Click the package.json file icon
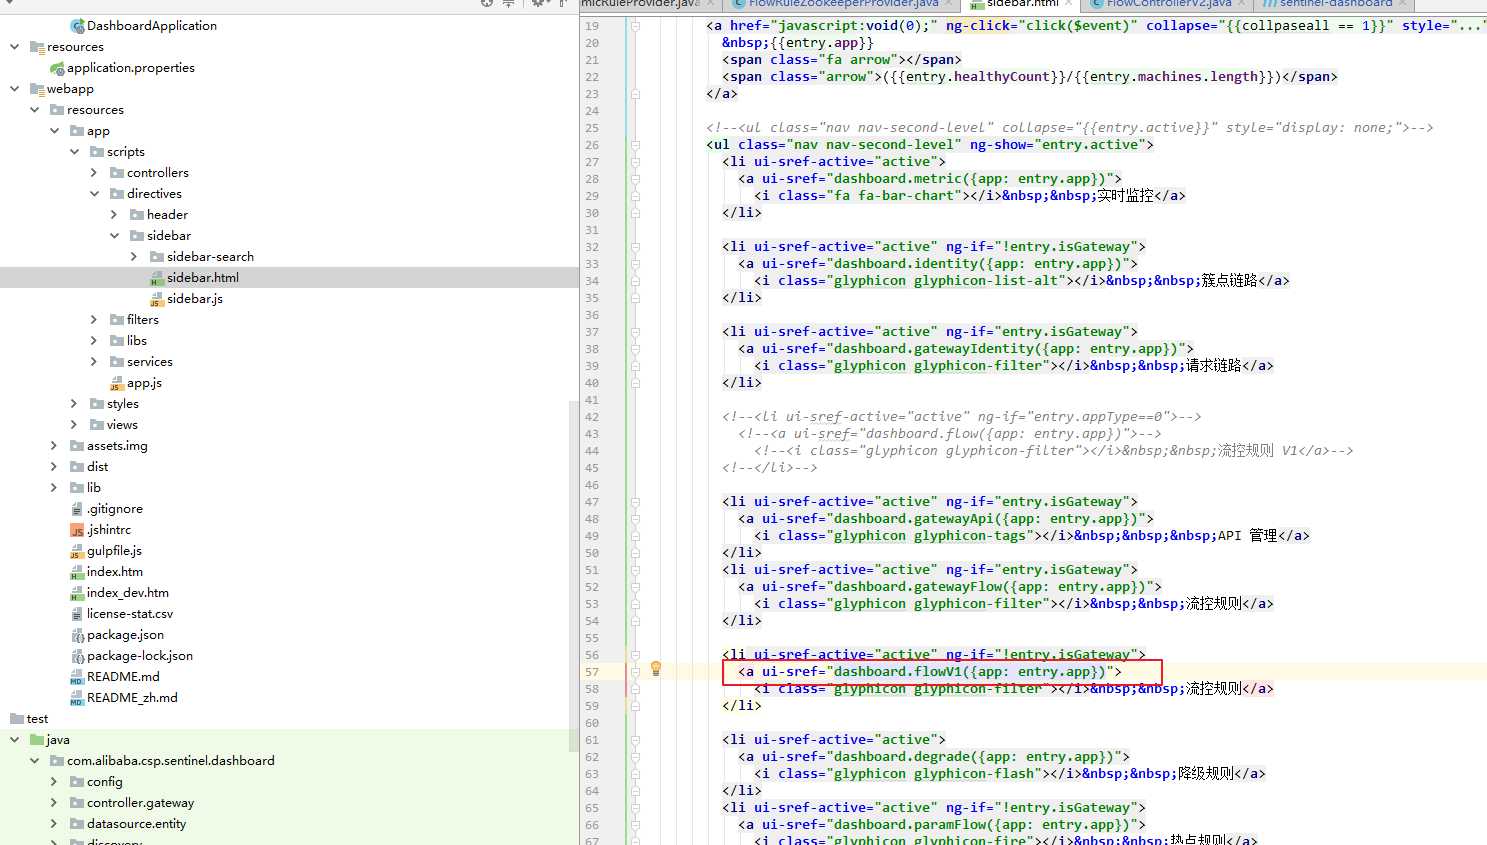 click(77, 635)
